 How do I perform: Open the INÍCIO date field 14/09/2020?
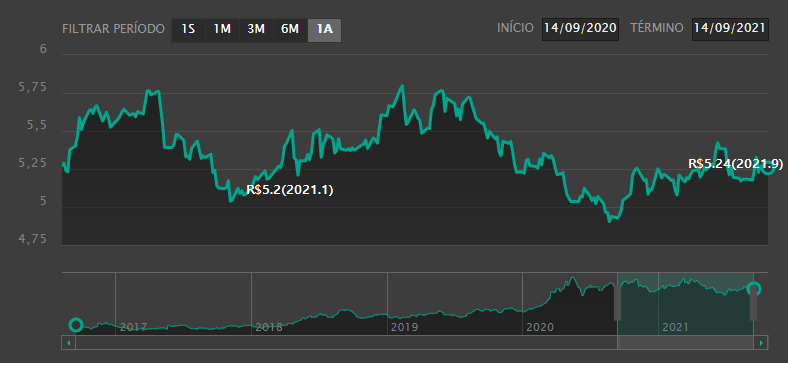coord(580,28)
